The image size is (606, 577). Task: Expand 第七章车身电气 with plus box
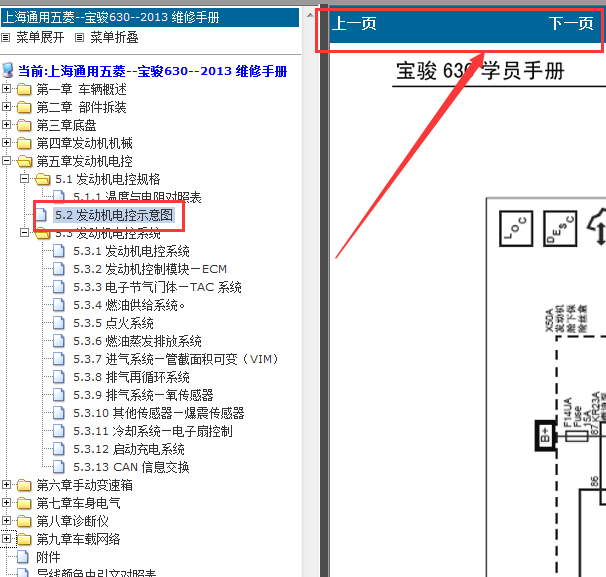[6, 502]
